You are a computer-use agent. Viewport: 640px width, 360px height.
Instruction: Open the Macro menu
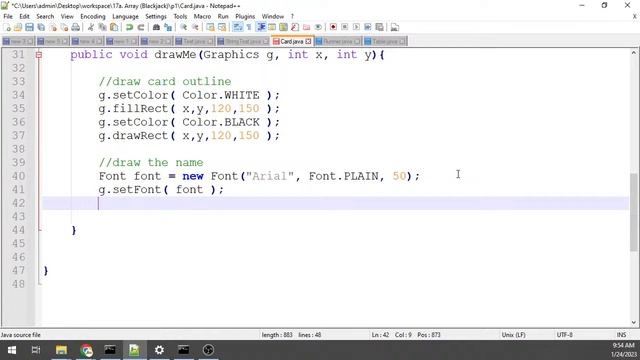[x=202, y=16]
